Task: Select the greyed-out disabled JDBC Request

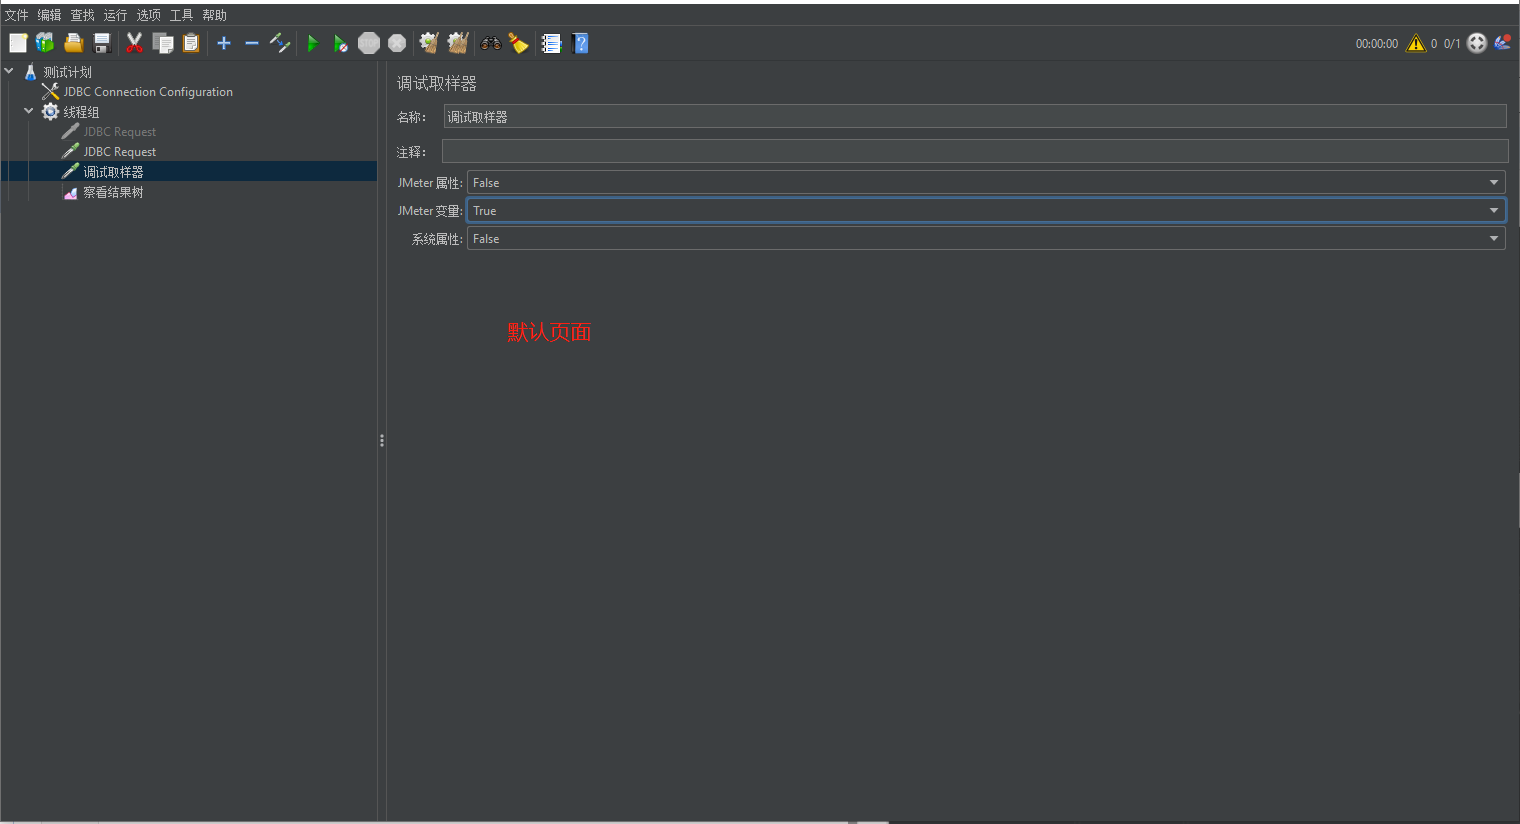Action: (119, 132)
